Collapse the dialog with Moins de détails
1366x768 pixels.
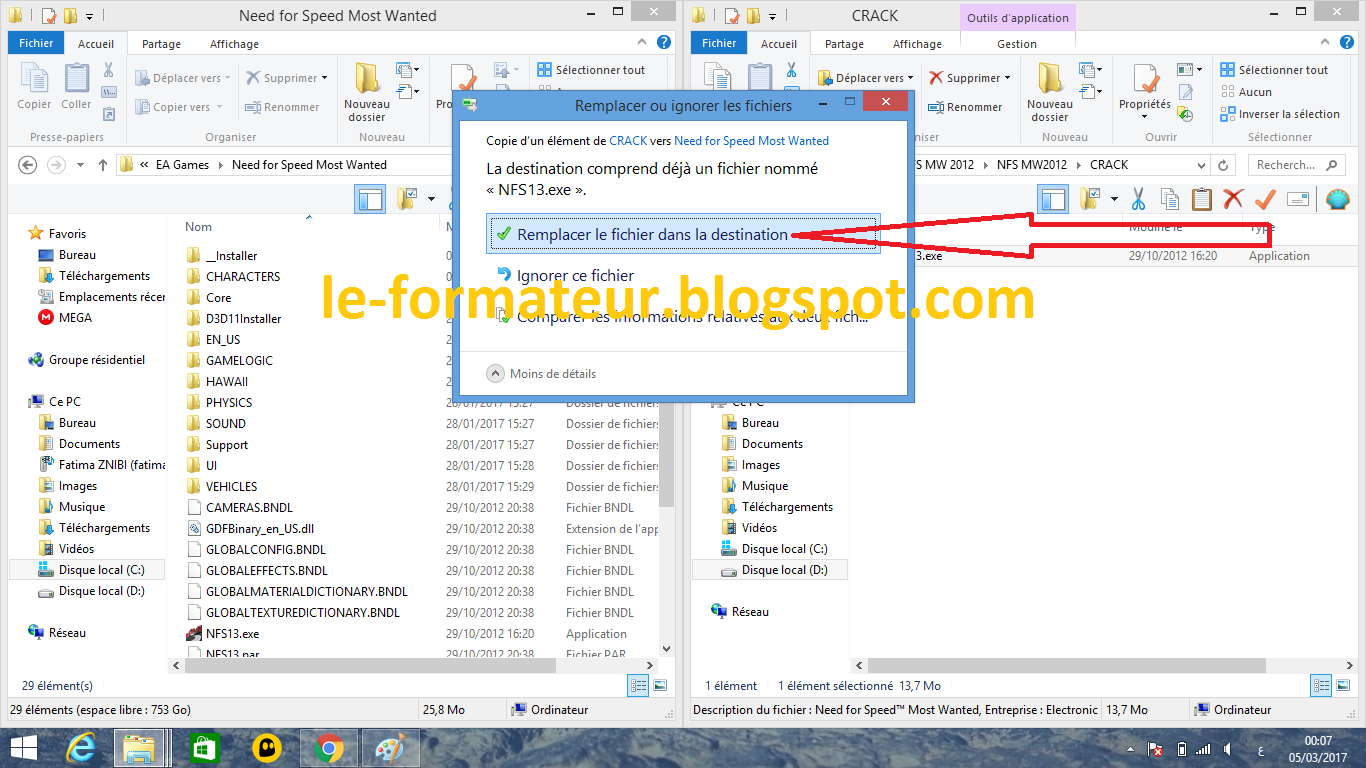541,373
